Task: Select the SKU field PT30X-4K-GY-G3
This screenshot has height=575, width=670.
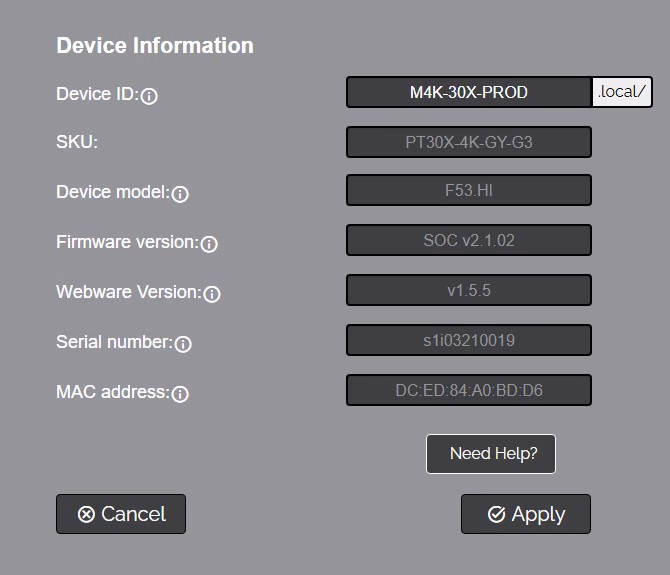Action: tap(469, 142)
